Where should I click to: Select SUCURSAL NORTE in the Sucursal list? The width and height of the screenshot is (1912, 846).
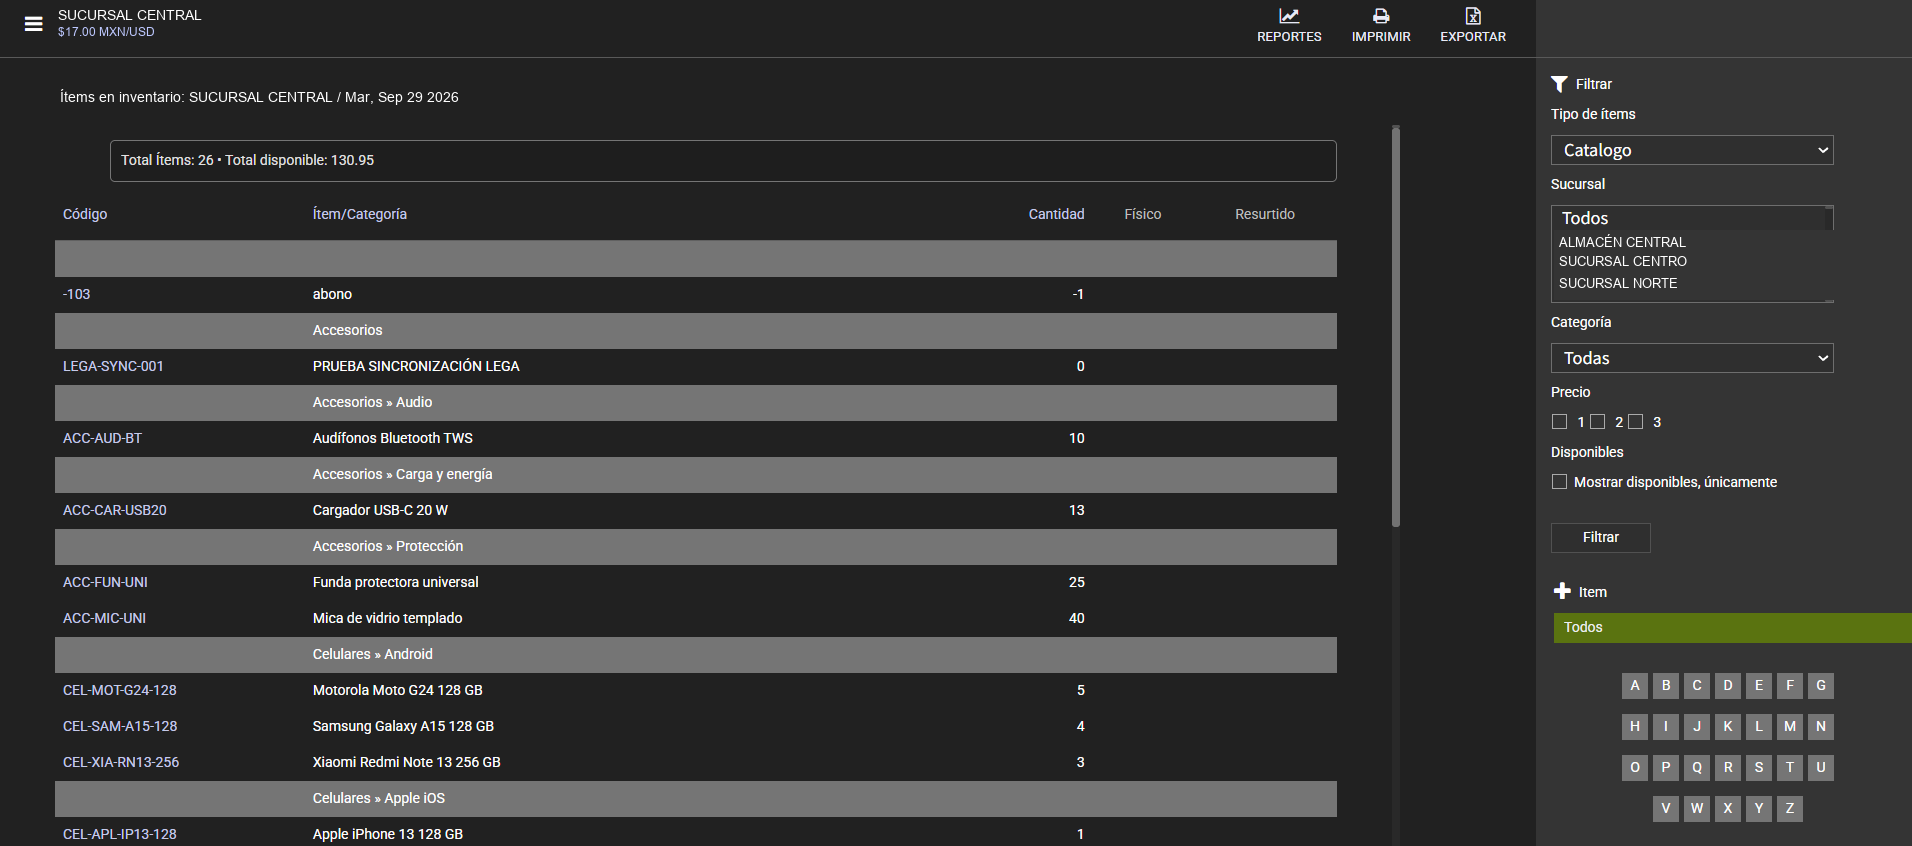[1618, 283]
